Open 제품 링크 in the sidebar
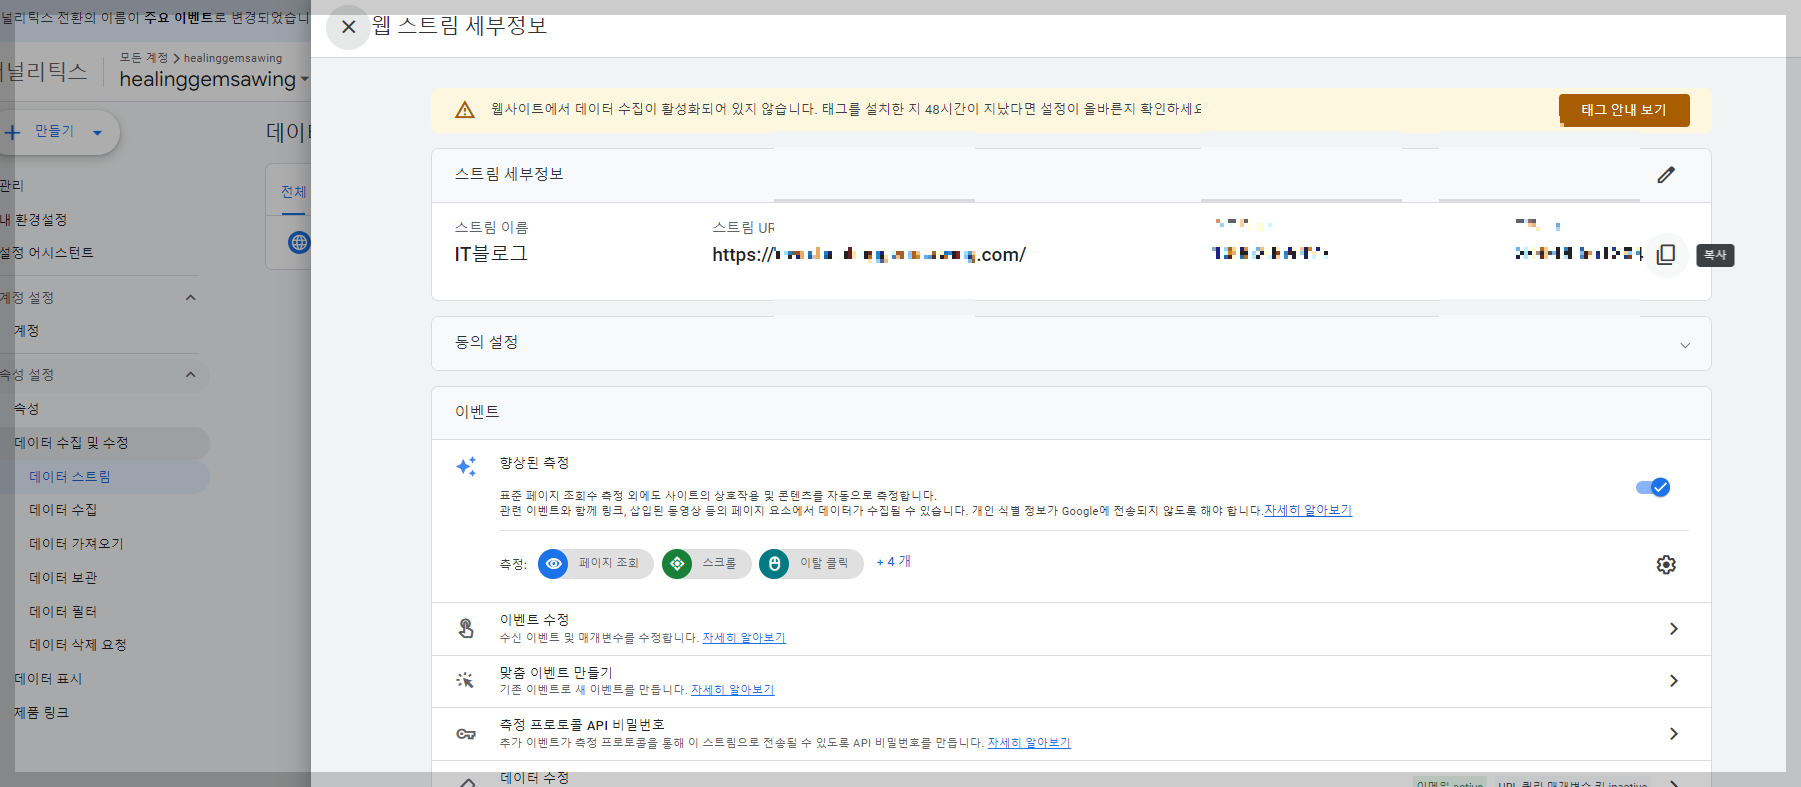 pos(41,713)
